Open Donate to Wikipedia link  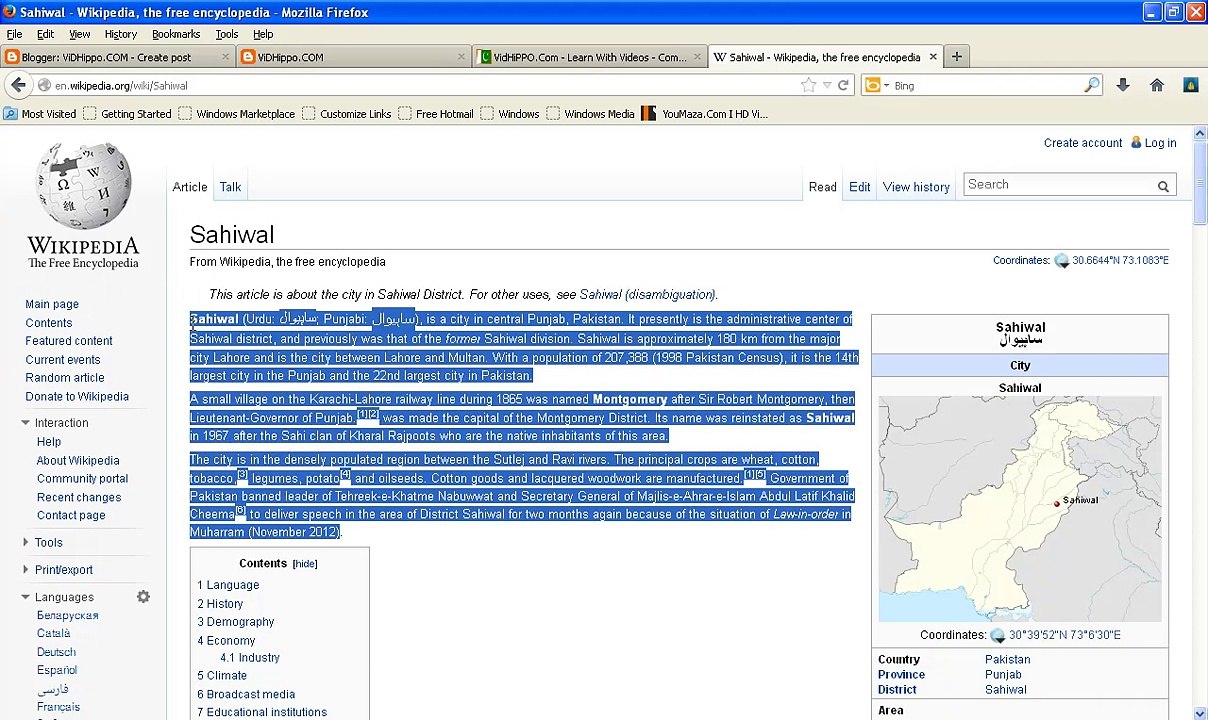(77, 397)
